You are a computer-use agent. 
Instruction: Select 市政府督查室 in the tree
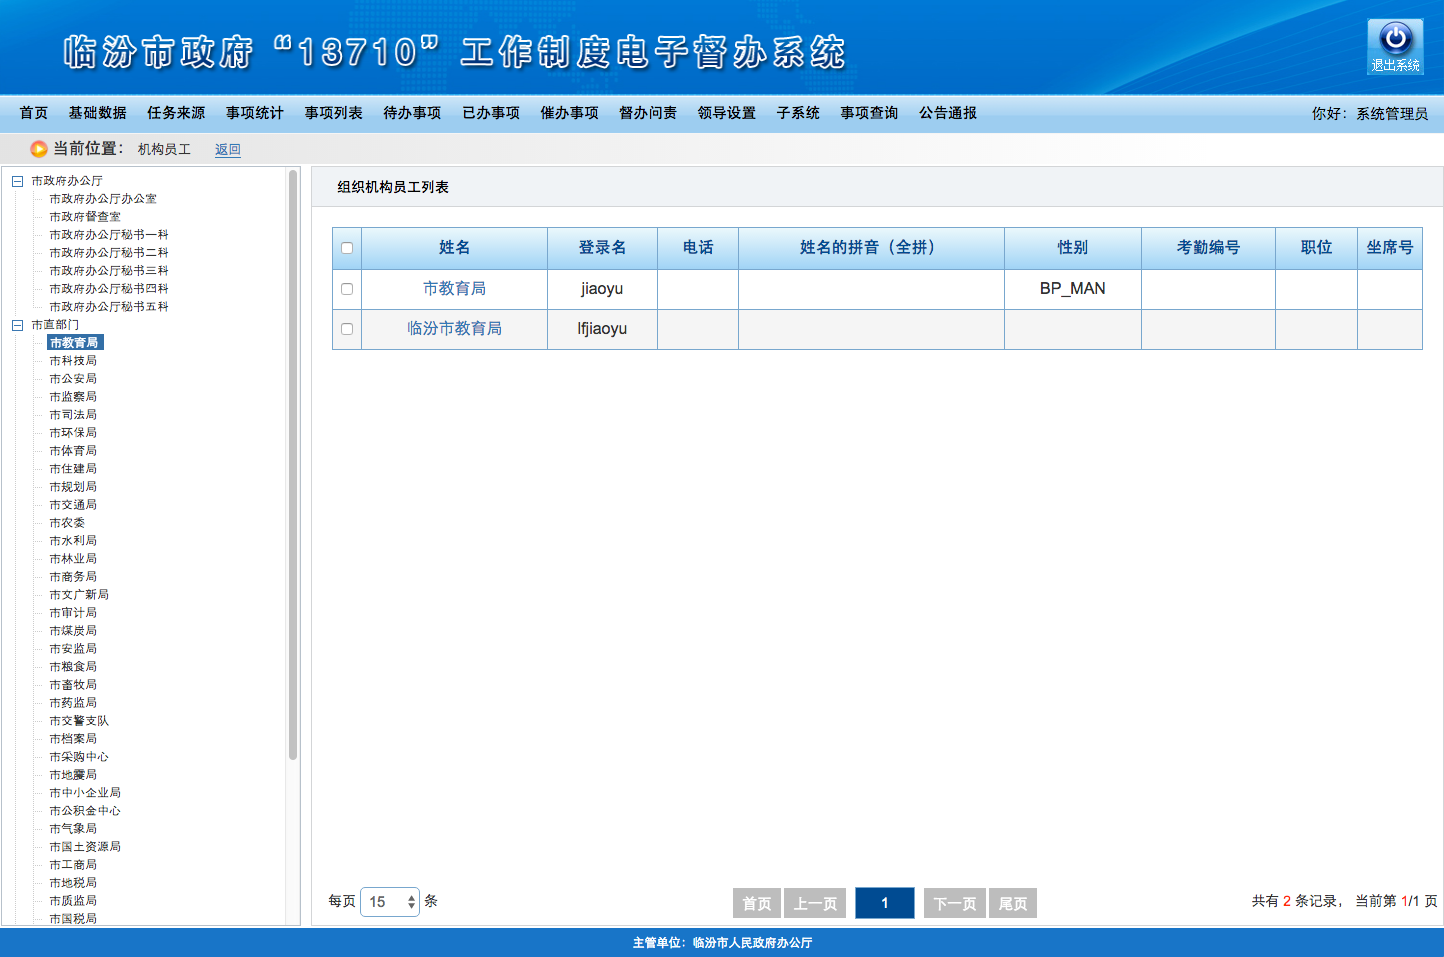tap(85, 217)
